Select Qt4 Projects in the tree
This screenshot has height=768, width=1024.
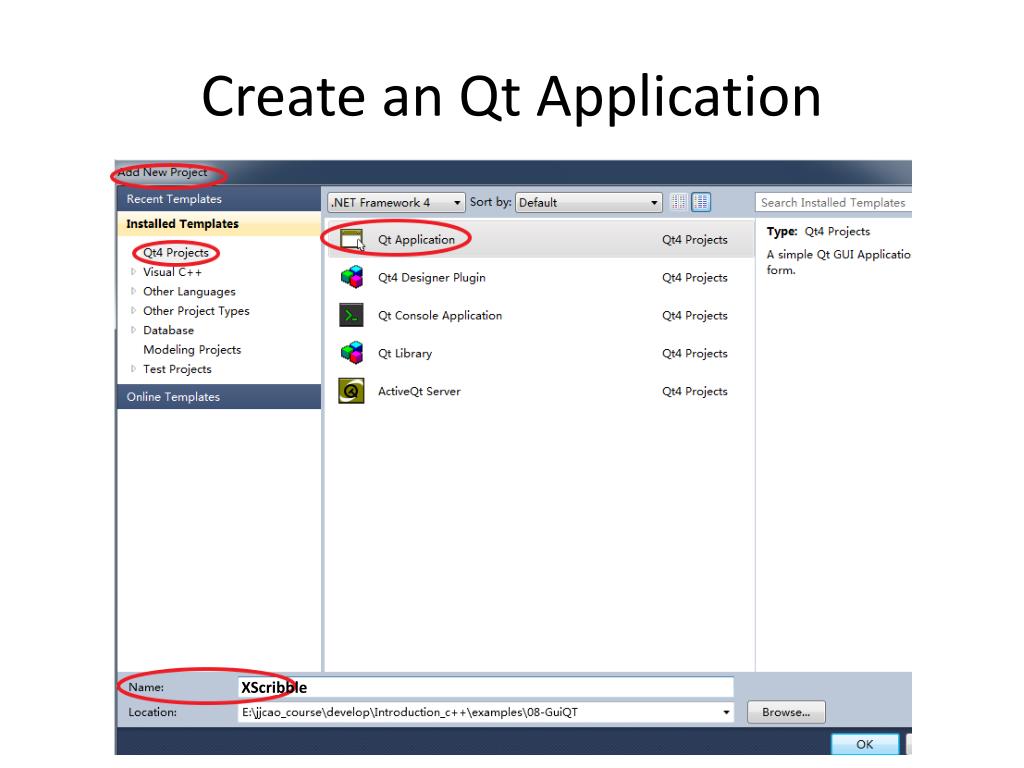(x=176, y=253)
